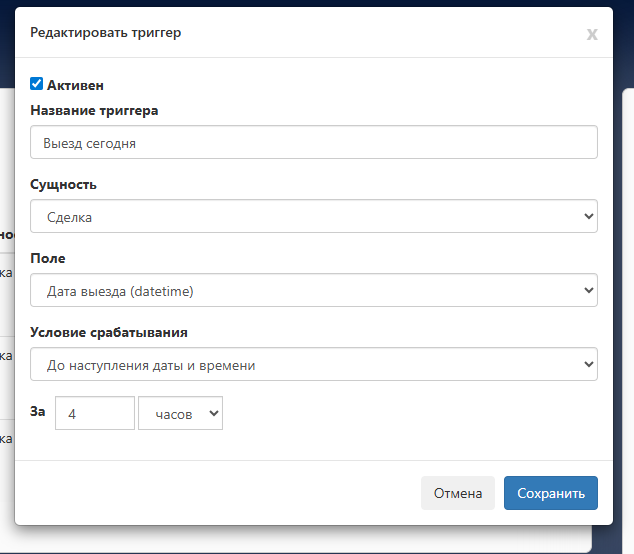Open the Условие срабатывания dropdown
Screen dimensions: 634x554
click(314, 364)
